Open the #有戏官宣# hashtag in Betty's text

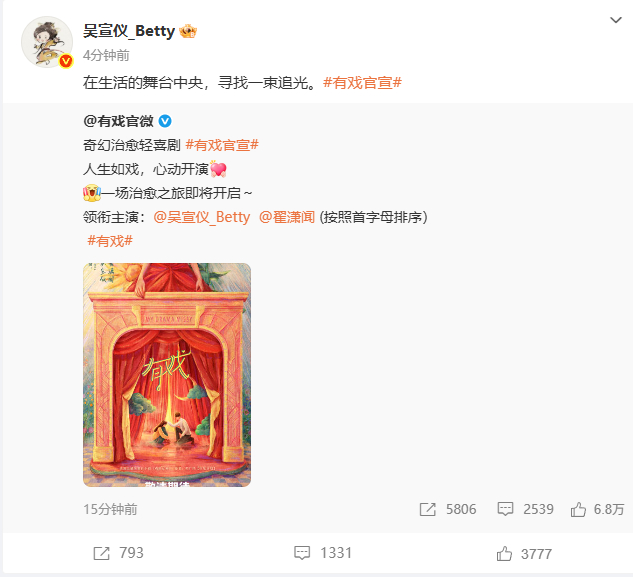click(362, 83)
